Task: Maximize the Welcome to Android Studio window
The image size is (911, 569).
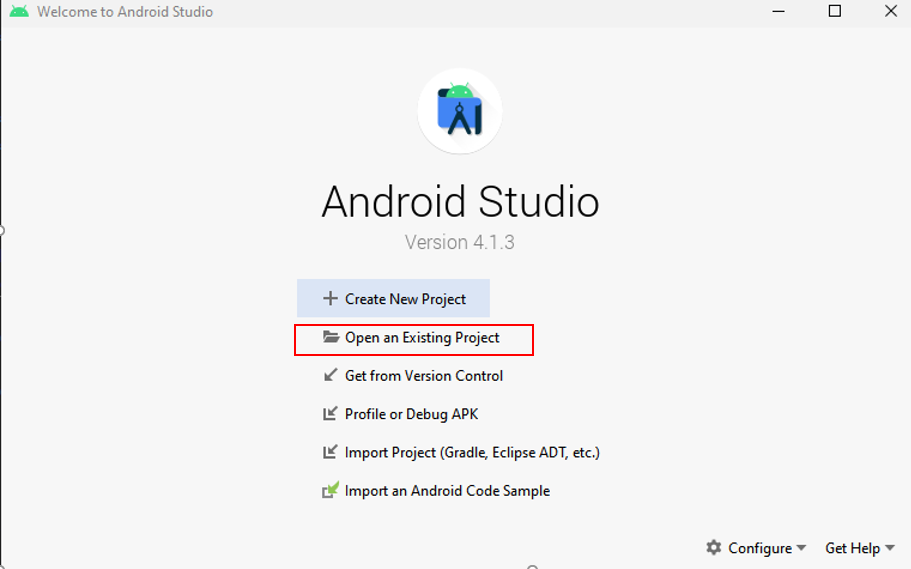Action: point(834,12)
